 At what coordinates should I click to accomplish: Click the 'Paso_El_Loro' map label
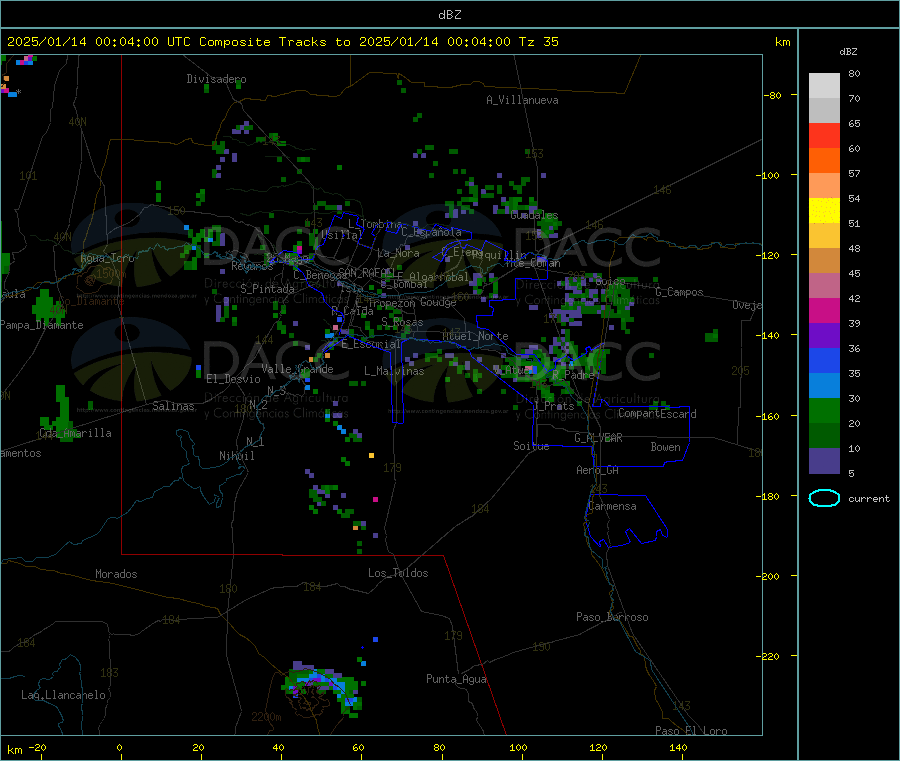pos(691,731)
